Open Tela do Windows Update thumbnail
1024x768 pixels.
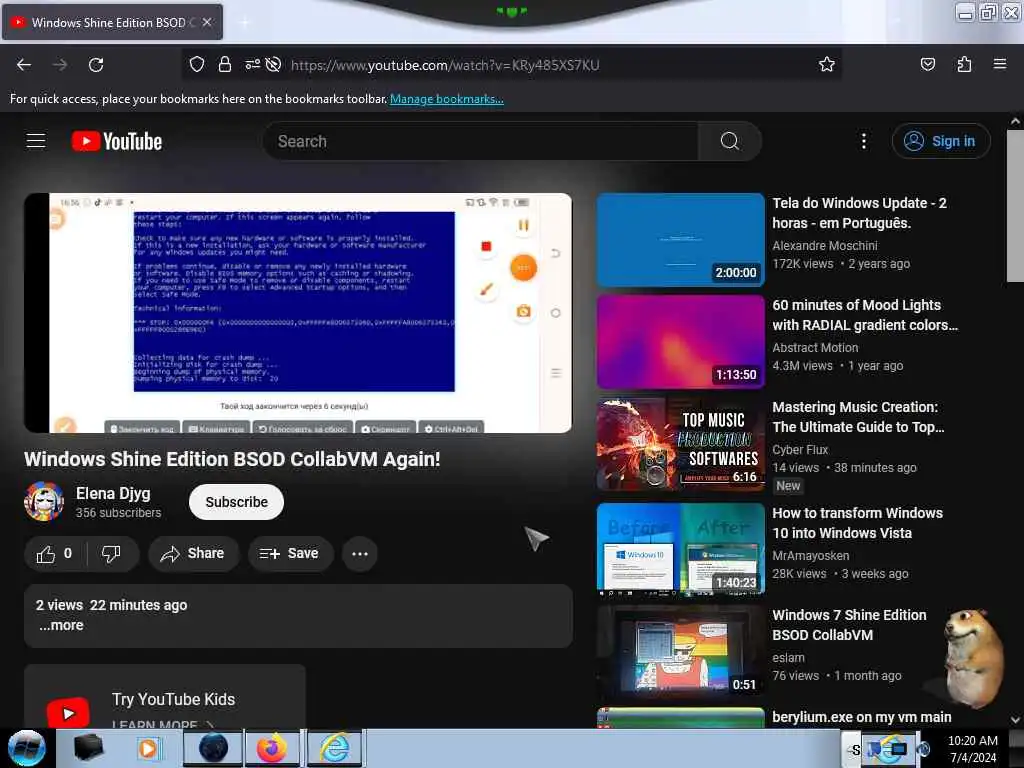coord(680,240)
